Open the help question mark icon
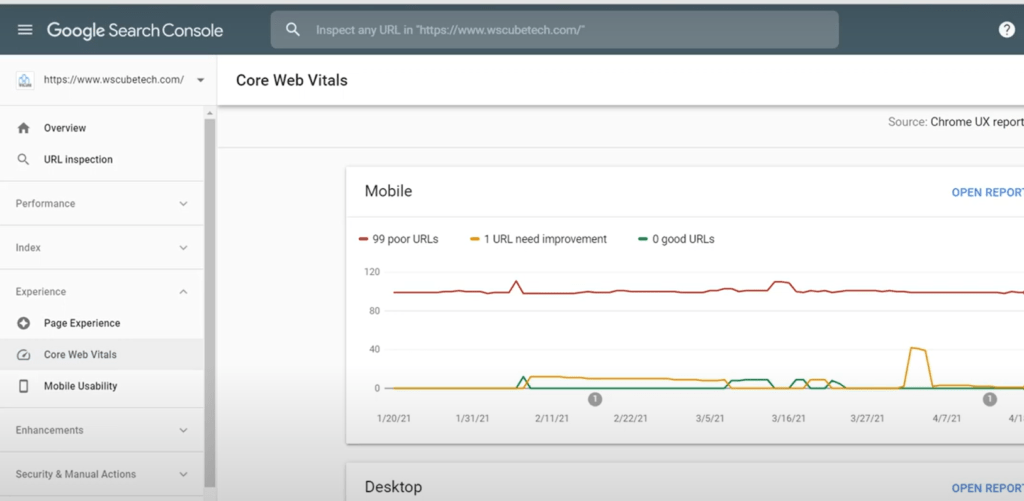This screenshot has height=501, width=1024. (x=1006, y=29)
